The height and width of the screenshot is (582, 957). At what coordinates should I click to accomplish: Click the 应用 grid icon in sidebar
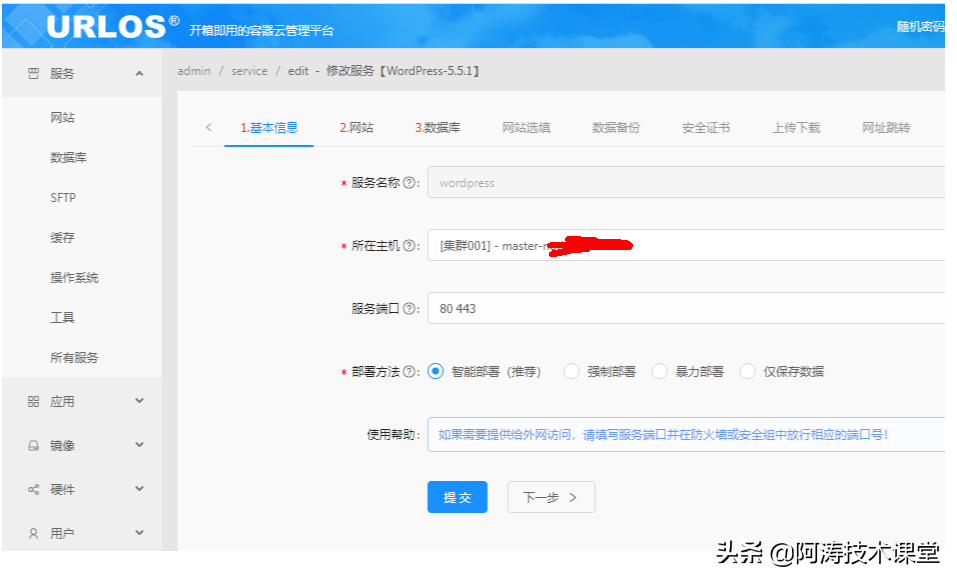(x=34, y=401)
